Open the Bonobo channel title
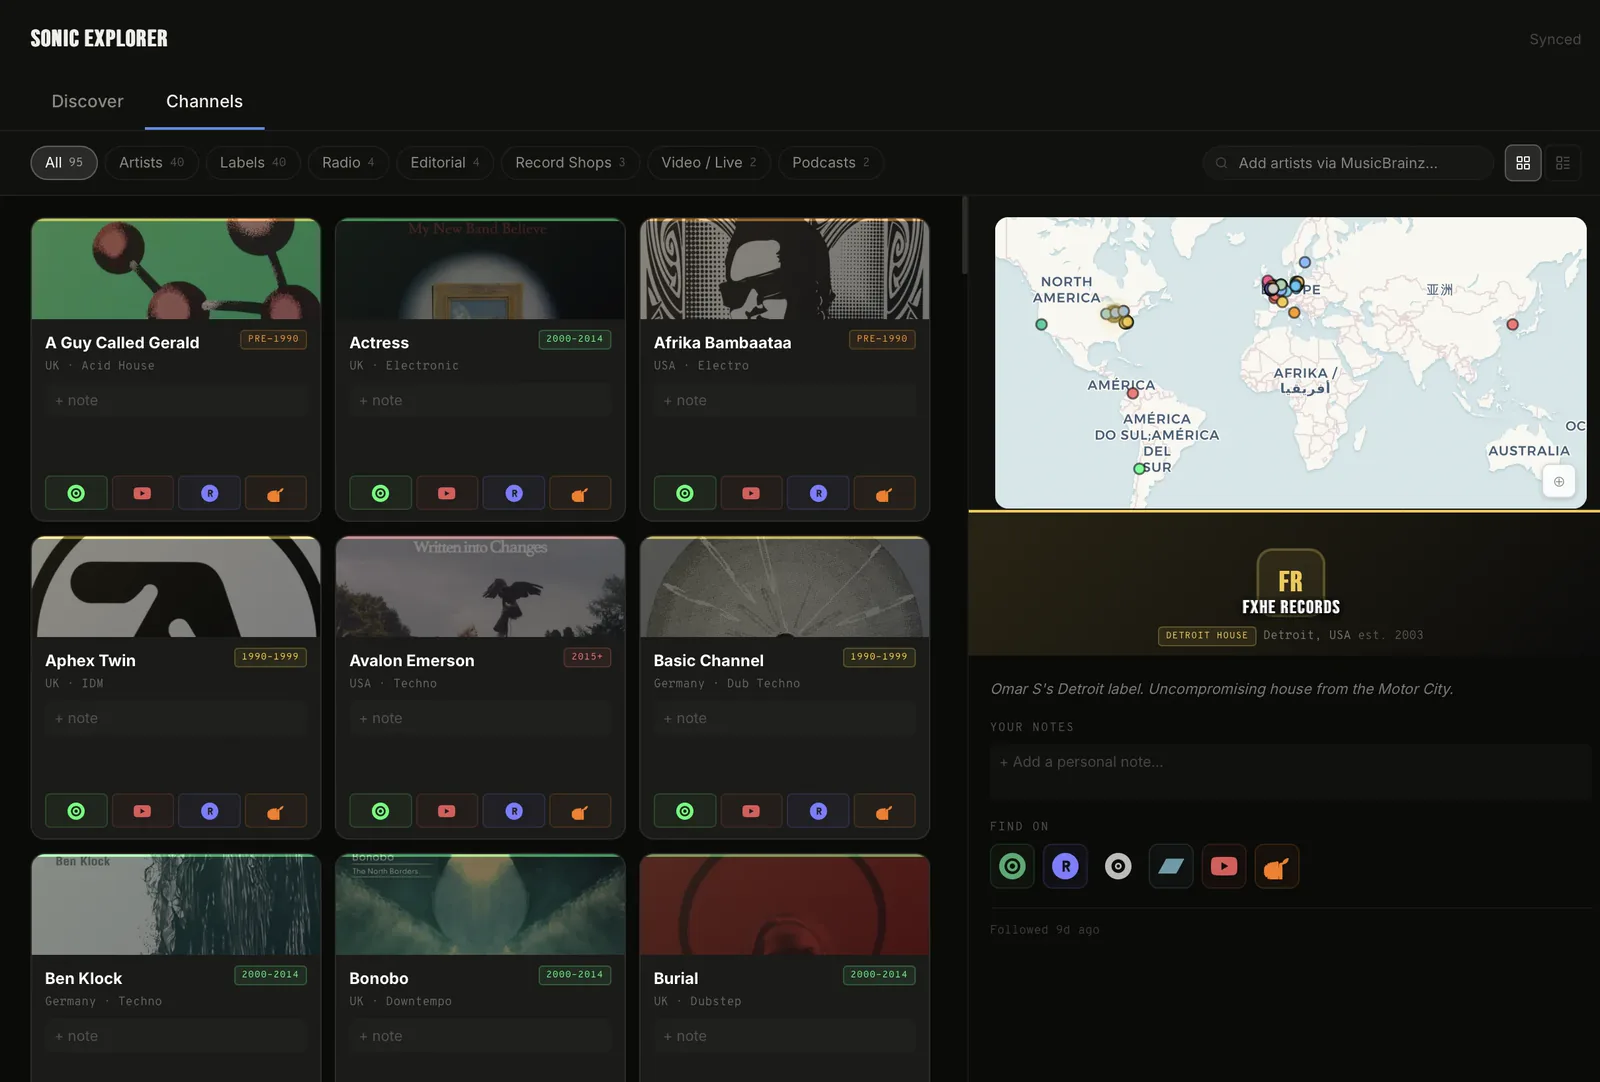Screen dimensions: 1600x1082 (x=379, y=978)
